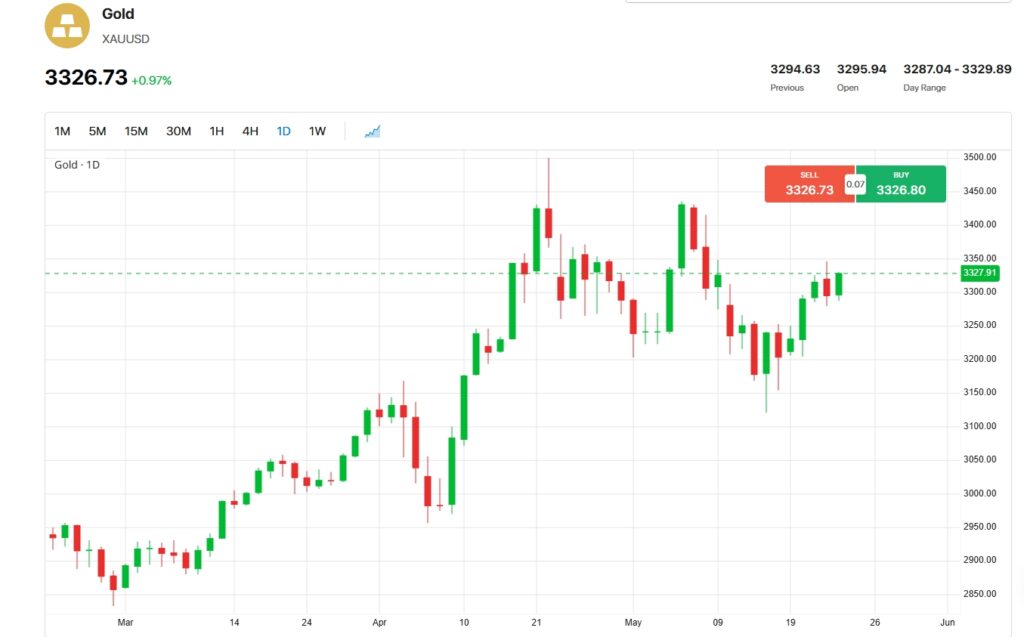Click the 'Gold · 1D' chart legend
The image size is (1024, 637).
(77, 164)
